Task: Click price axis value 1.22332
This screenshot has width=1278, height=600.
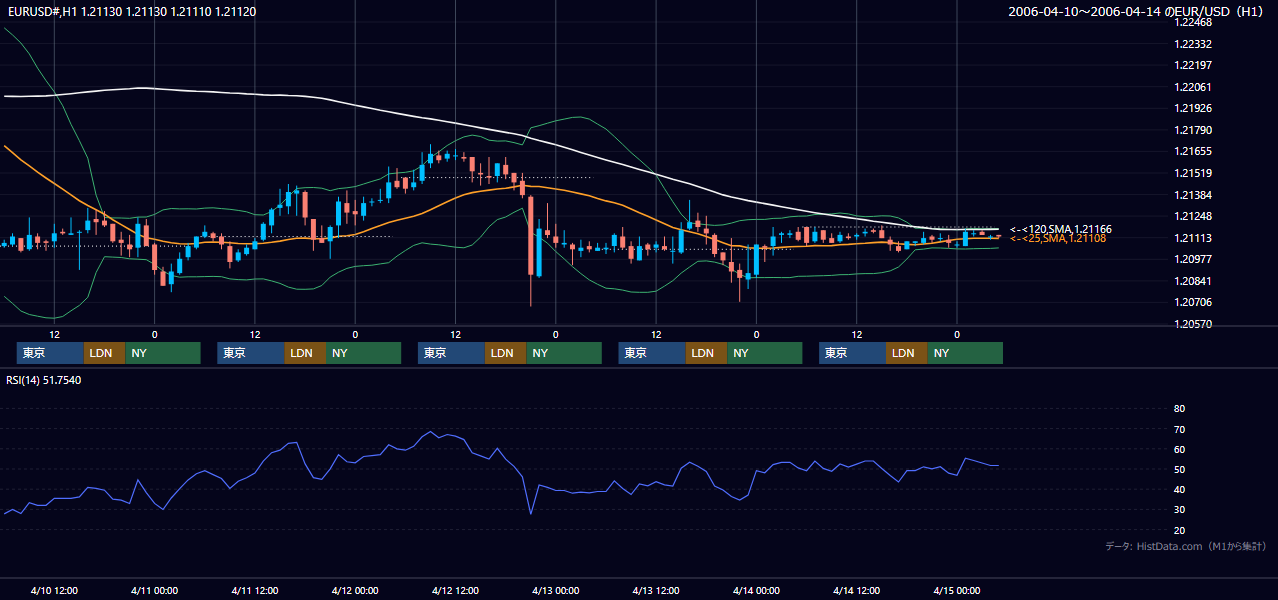Action: [x=1191, y=44]
